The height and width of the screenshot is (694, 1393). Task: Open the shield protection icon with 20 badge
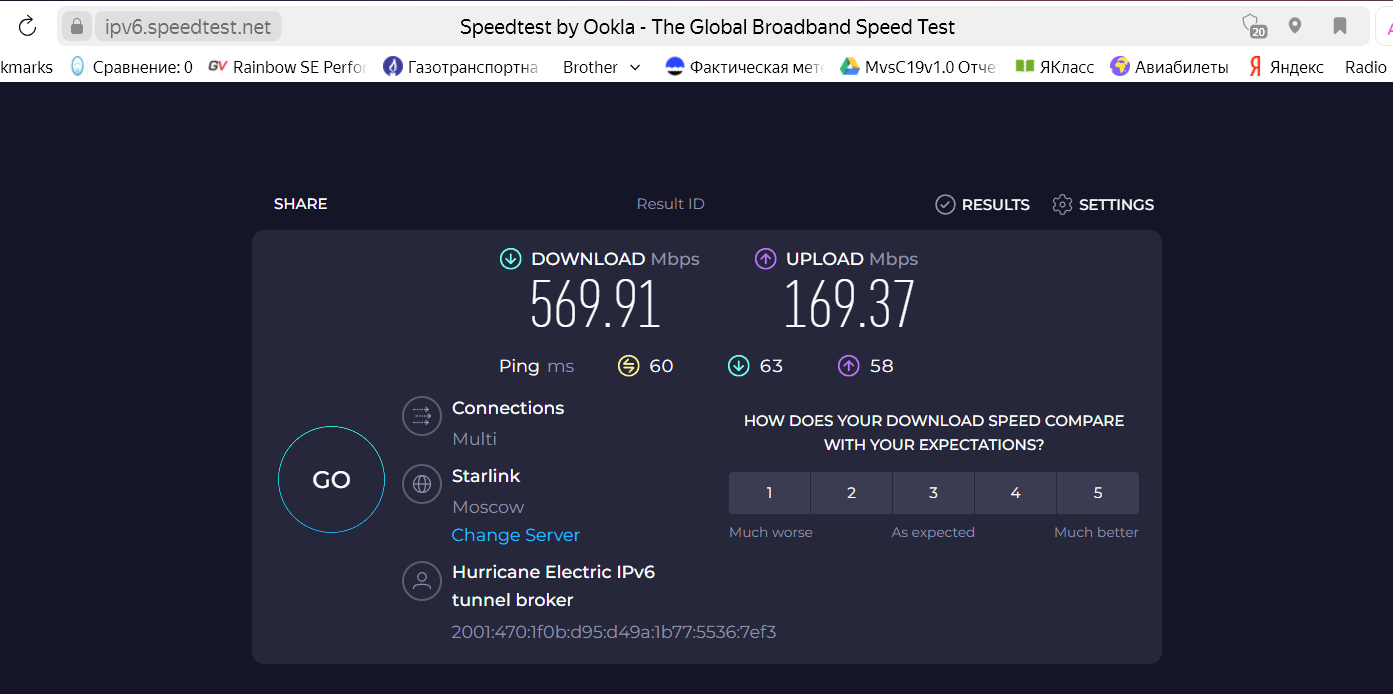[1253, 27]
